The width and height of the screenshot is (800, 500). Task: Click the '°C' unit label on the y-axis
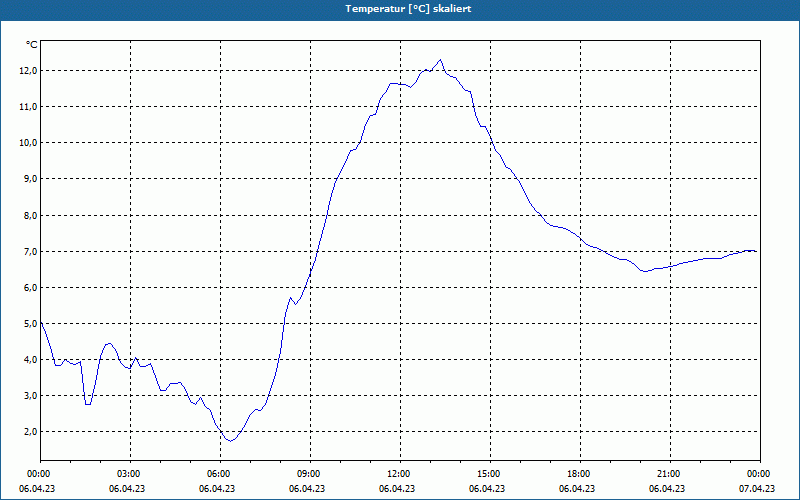32,45
